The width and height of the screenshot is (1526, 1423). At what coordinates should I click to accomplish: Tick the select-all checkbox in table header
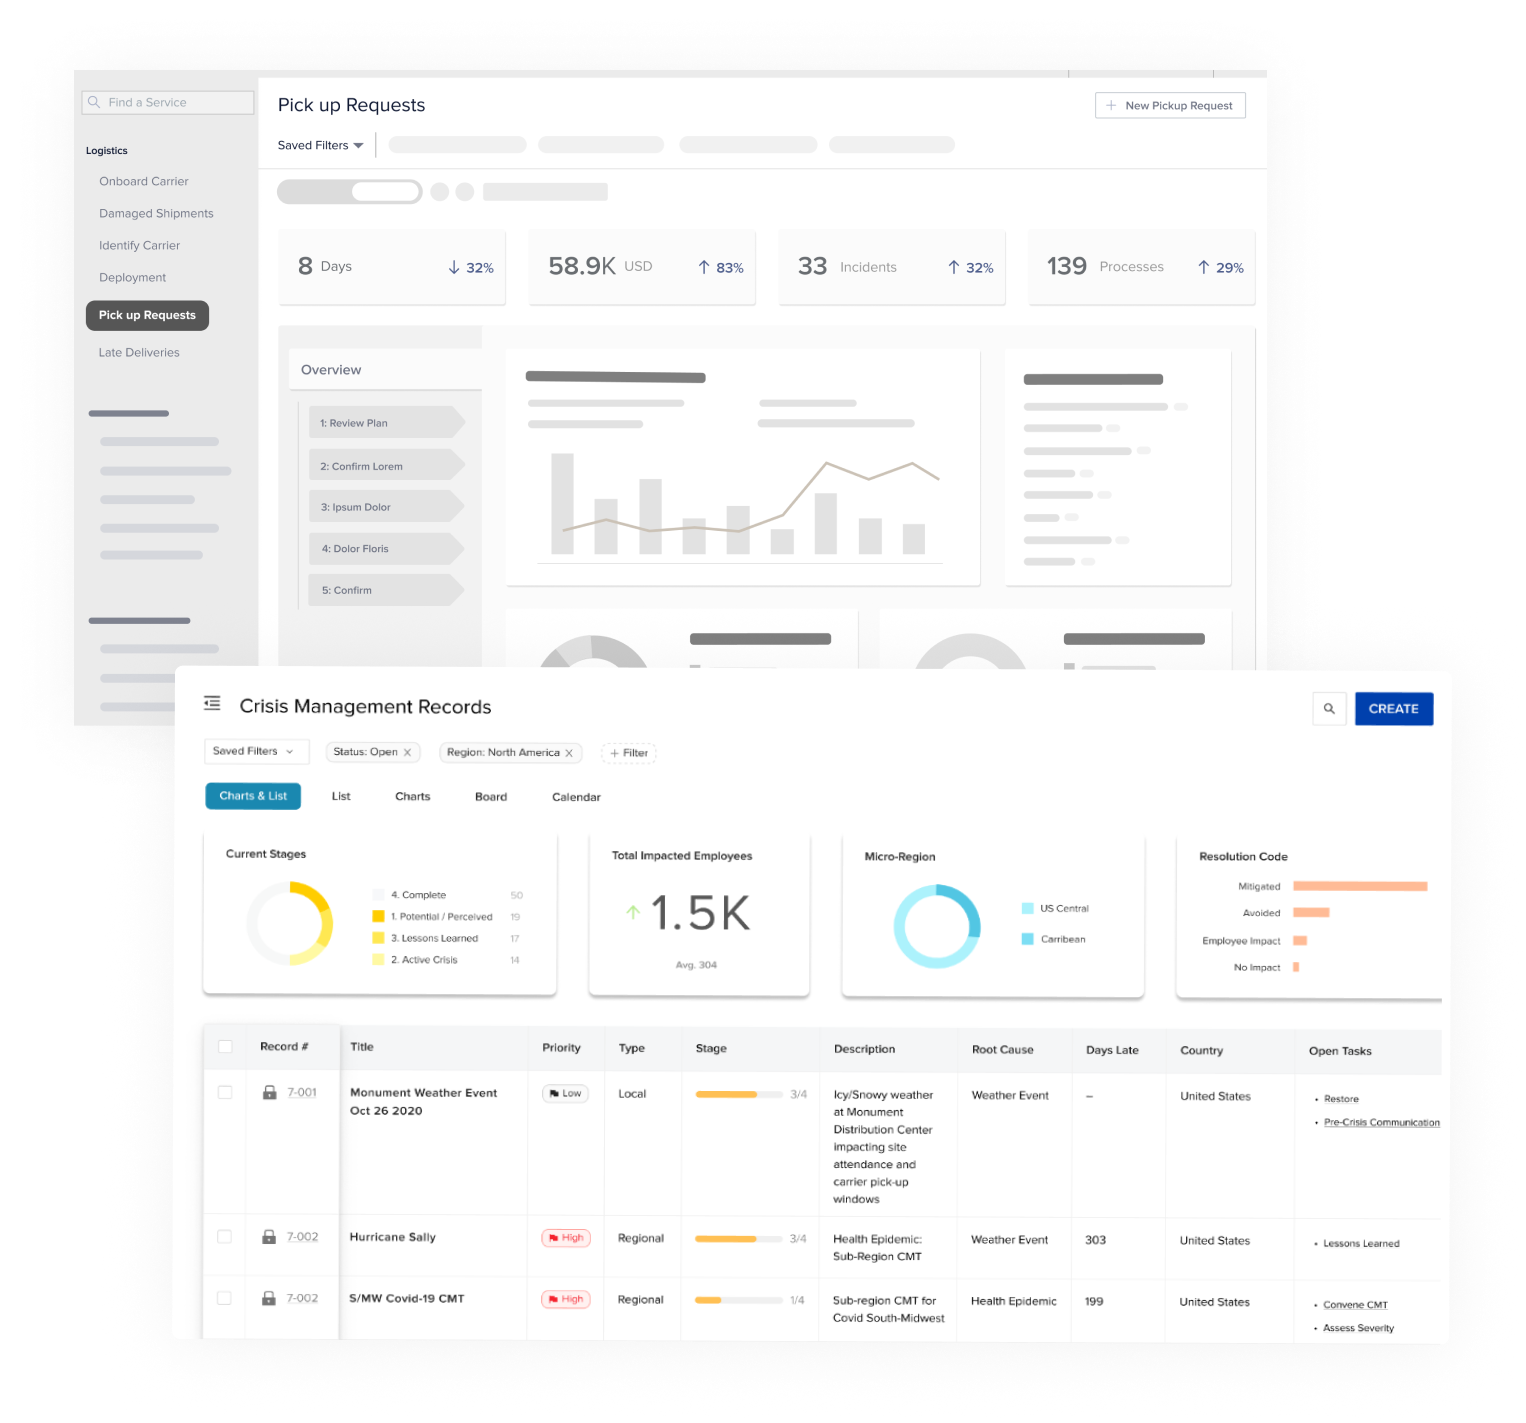coord(225,1047)
